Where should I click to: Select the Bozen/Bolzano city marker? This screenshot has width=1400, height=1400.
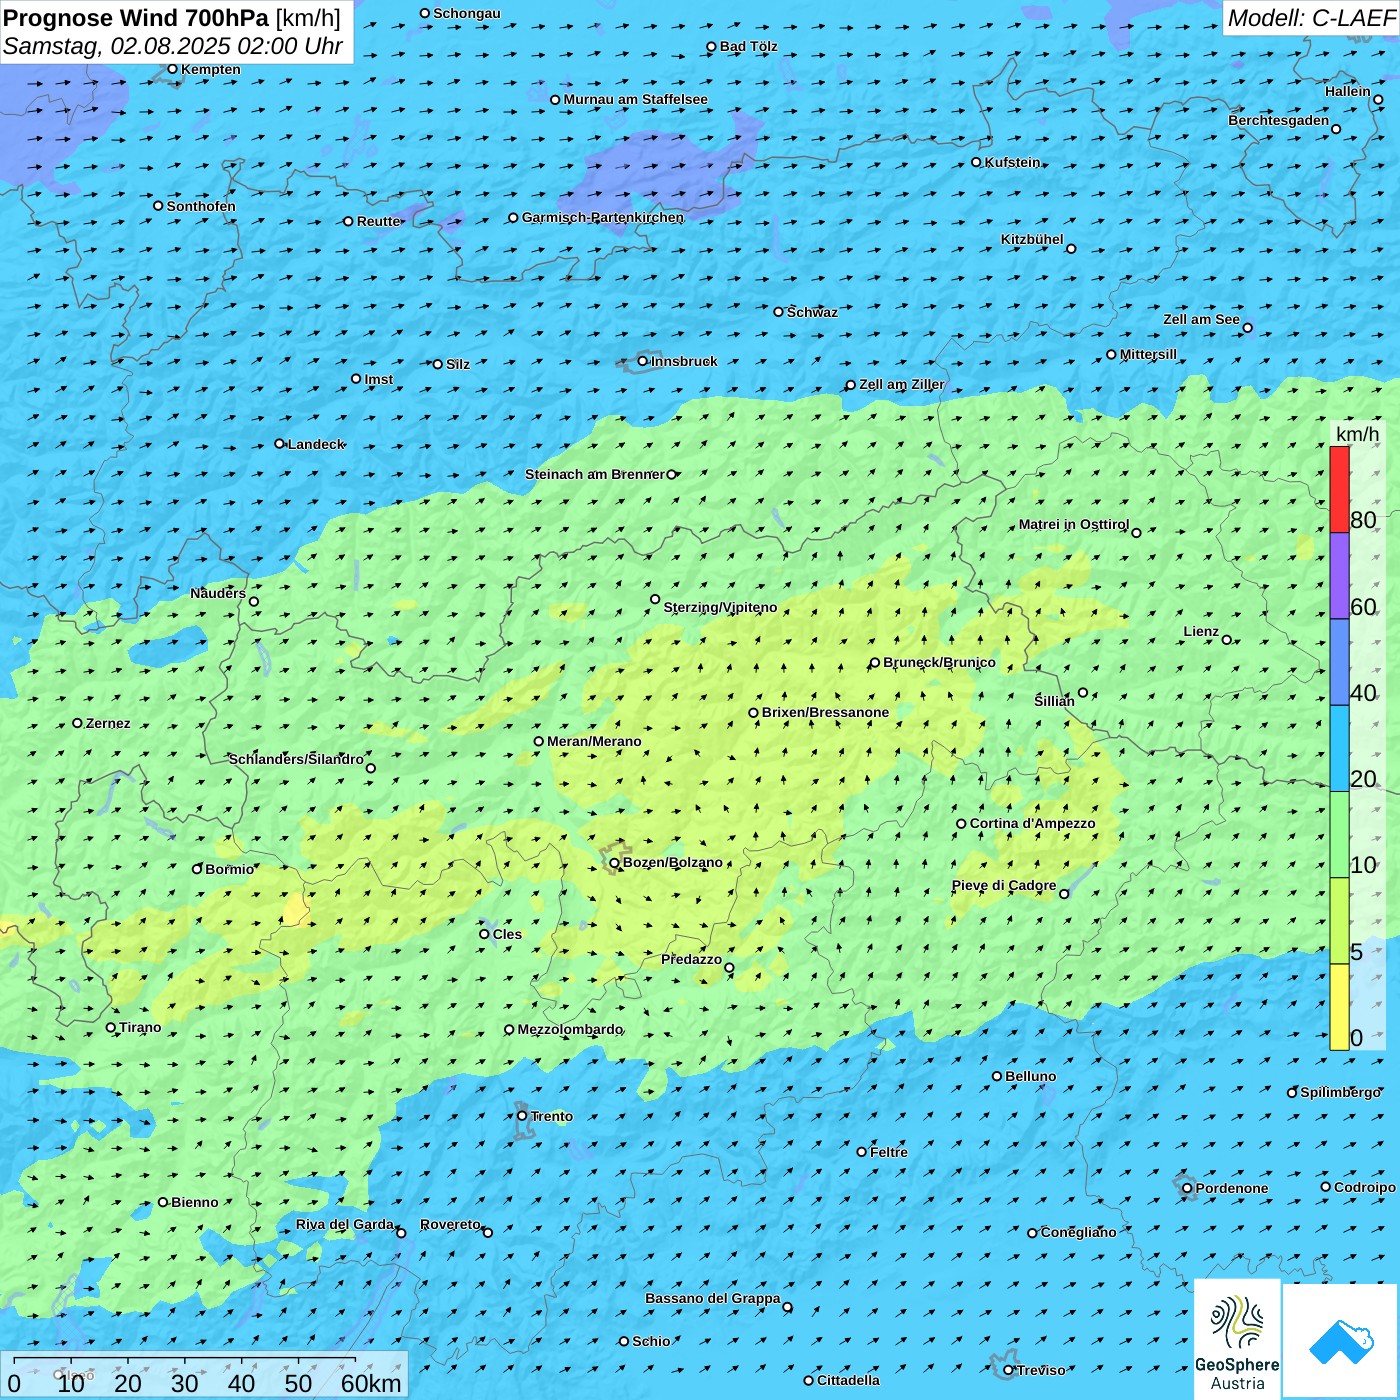coord(614,863)
